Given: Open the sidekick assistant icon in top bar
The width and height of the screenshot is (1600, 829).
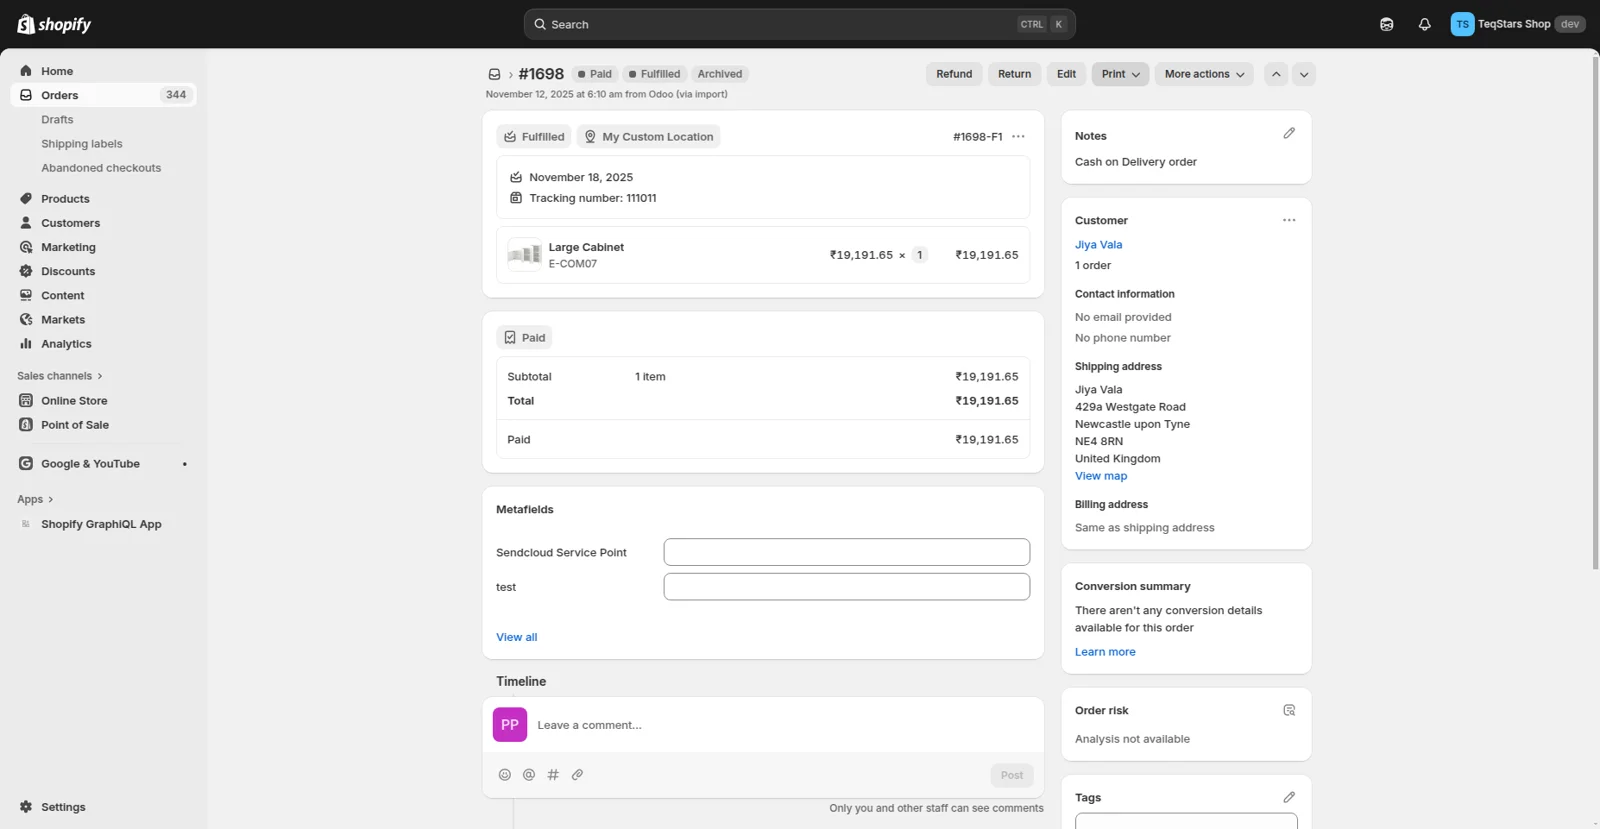Looking at the screenshot, I should click(1386, 24).
